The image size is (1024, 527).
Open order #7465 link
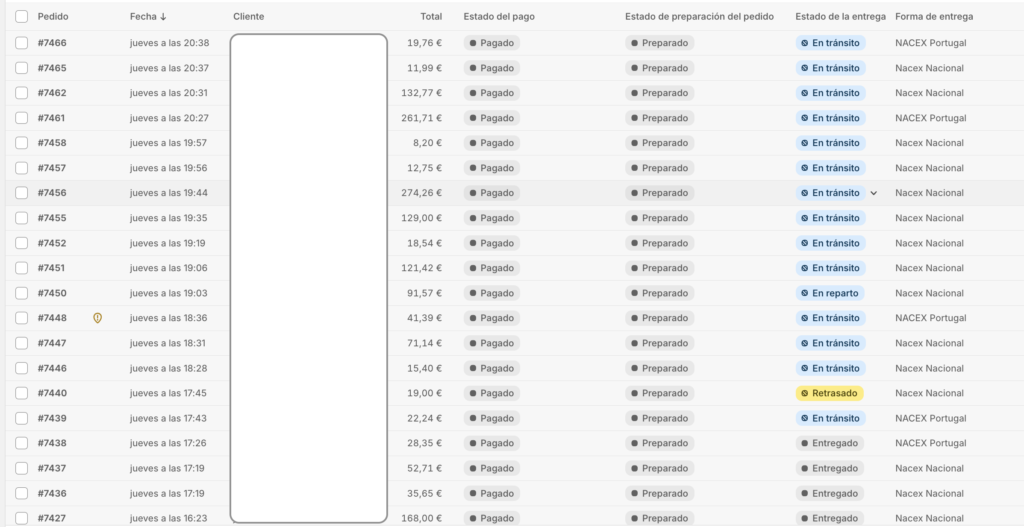pos(52,68)
